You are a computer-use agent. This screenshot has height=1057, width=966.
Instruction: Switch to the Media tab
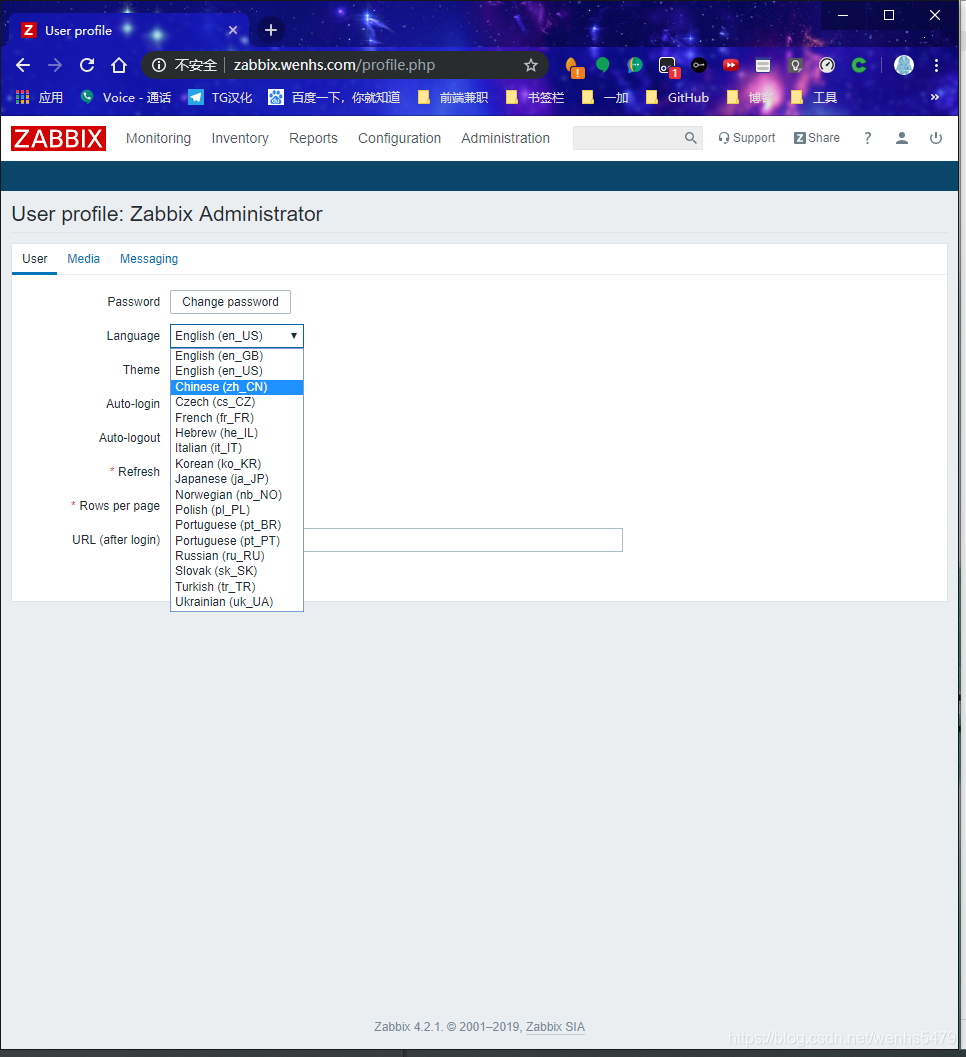[84, 259]
